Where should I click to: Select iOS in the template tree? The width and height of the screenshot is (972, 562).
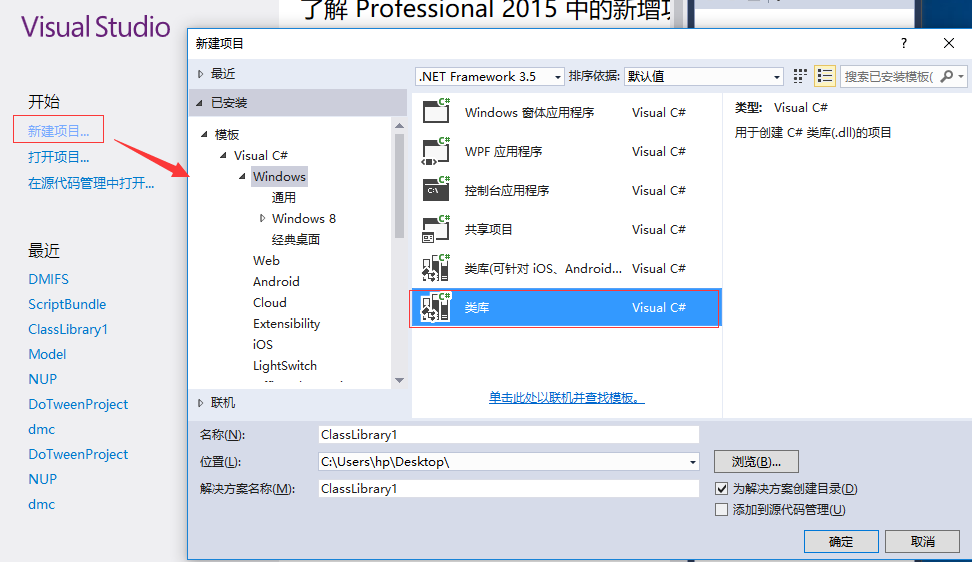pos(262,345)
